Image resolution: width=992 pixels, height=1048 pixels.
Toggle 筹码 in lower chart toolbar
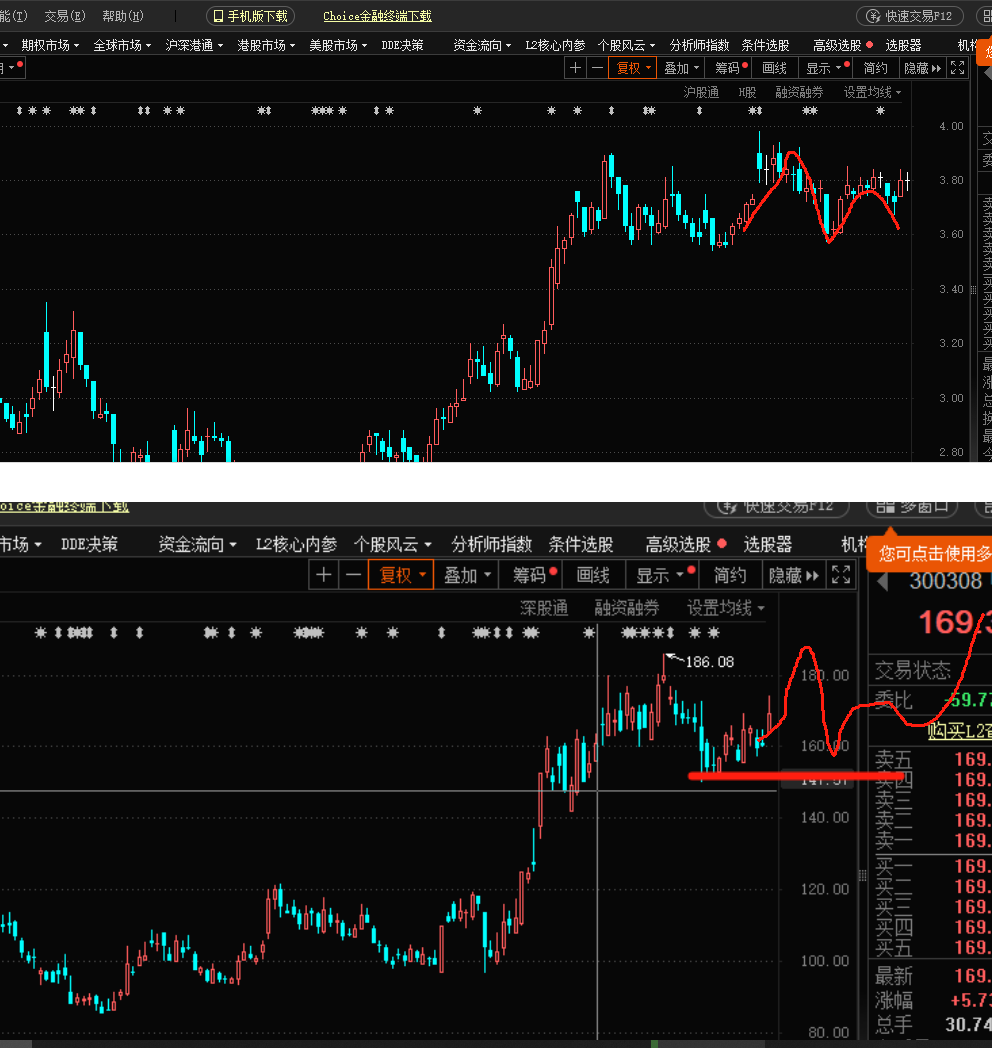point(532,575)
